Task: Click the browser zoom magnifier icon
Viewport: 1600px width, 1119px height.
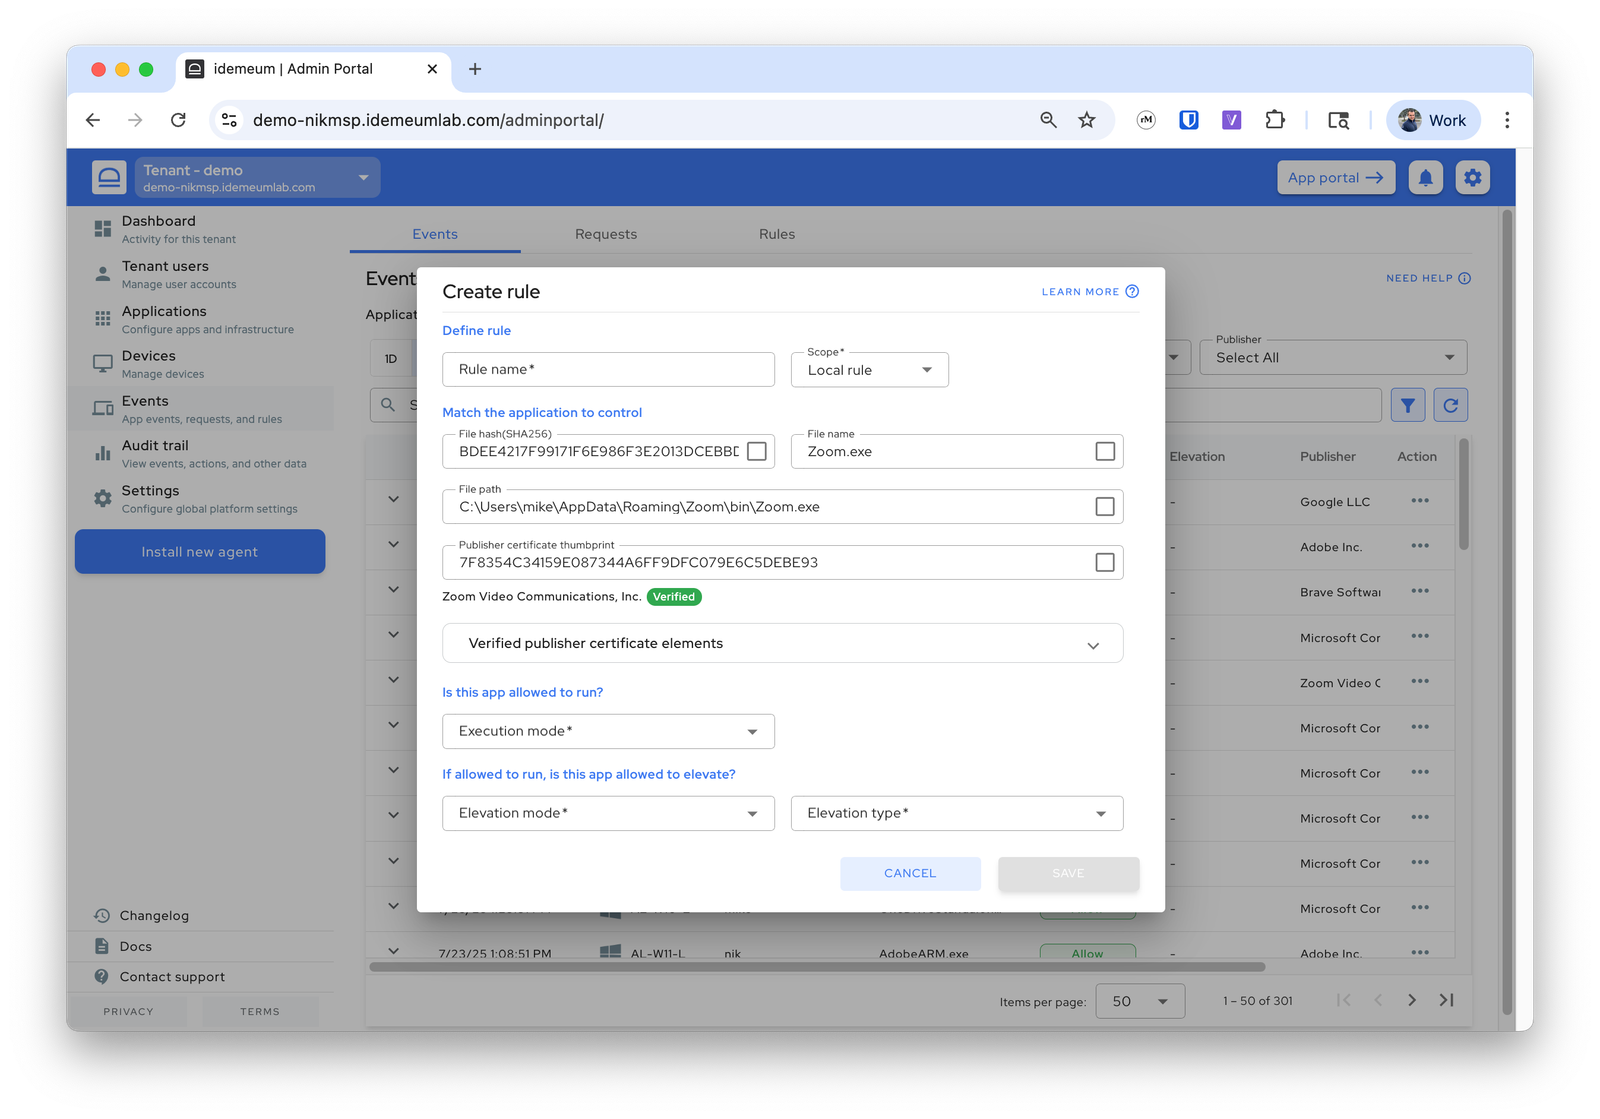Action: [1048, 120]
